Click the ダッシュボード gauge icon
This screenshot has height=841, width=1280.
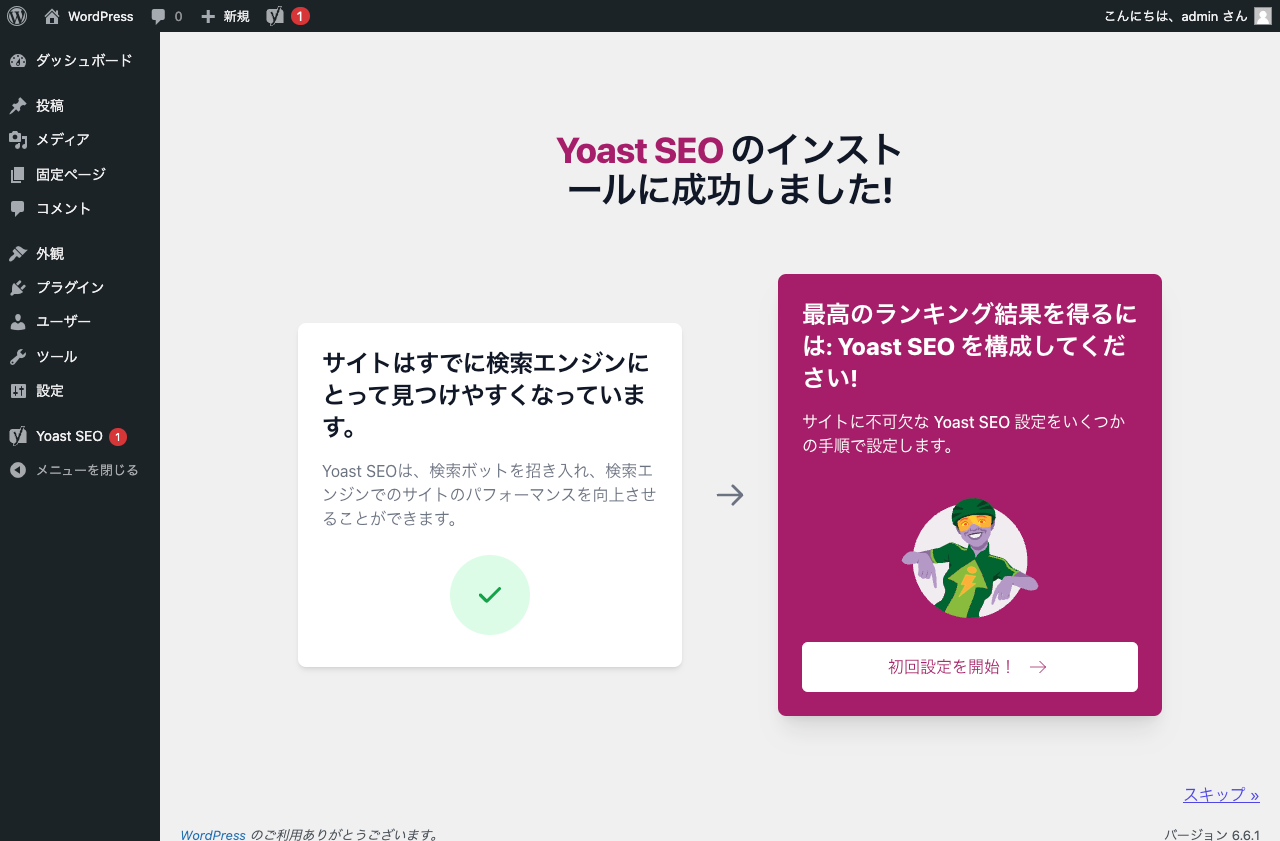18,61
